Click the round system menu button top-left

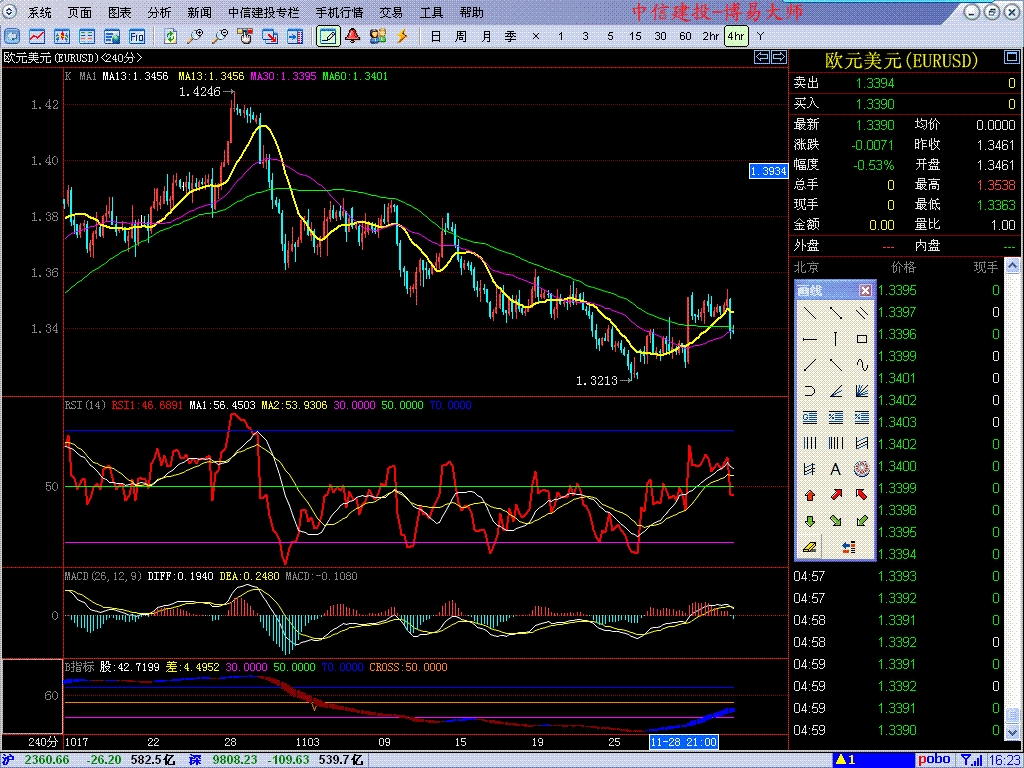pos(11,13)
